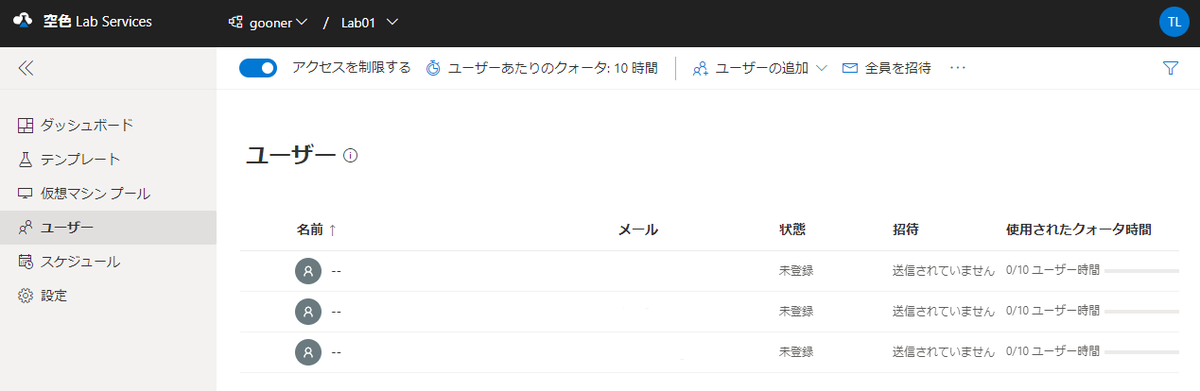Click the virtual machine monitor icon in sidebar
This screenshot has width=1200, height=391.
26,193
